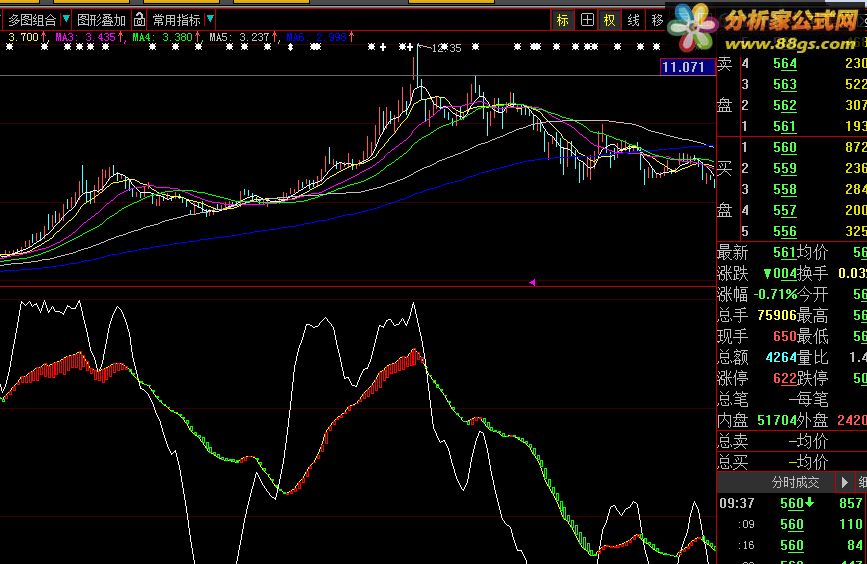The image size is (867, 564).
Task: Click the 涨幅 percentage -0.71%
Action: (x=775, y=295)
